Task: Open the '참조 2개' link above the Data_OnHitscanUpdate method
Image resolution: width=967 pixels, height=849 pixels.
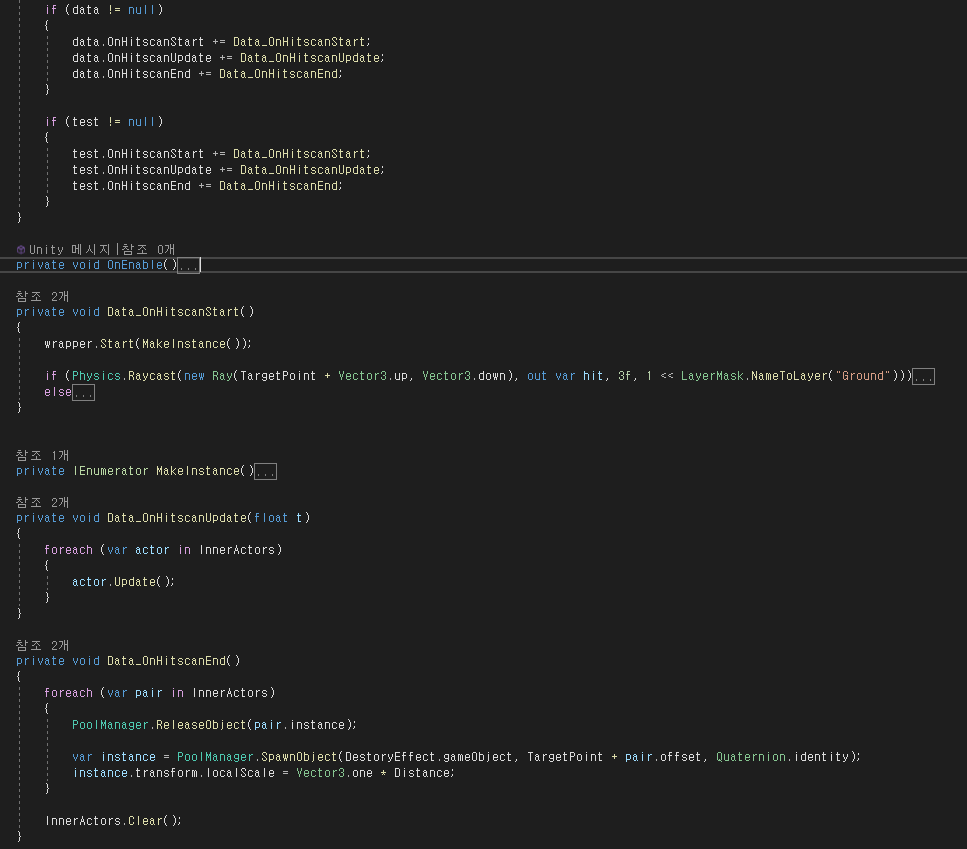Action: [x=42, y=501]
